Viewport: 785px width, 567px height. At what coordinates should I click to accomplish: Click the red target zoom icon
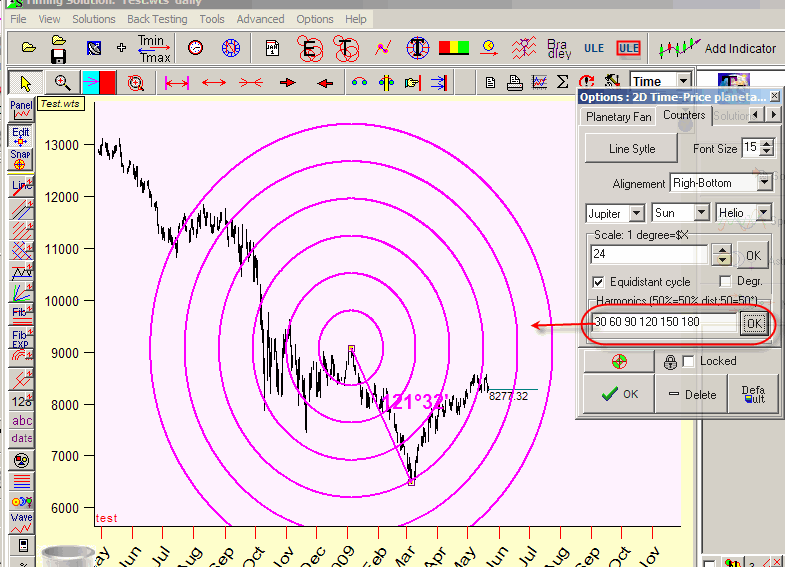(x=135, y=83)
